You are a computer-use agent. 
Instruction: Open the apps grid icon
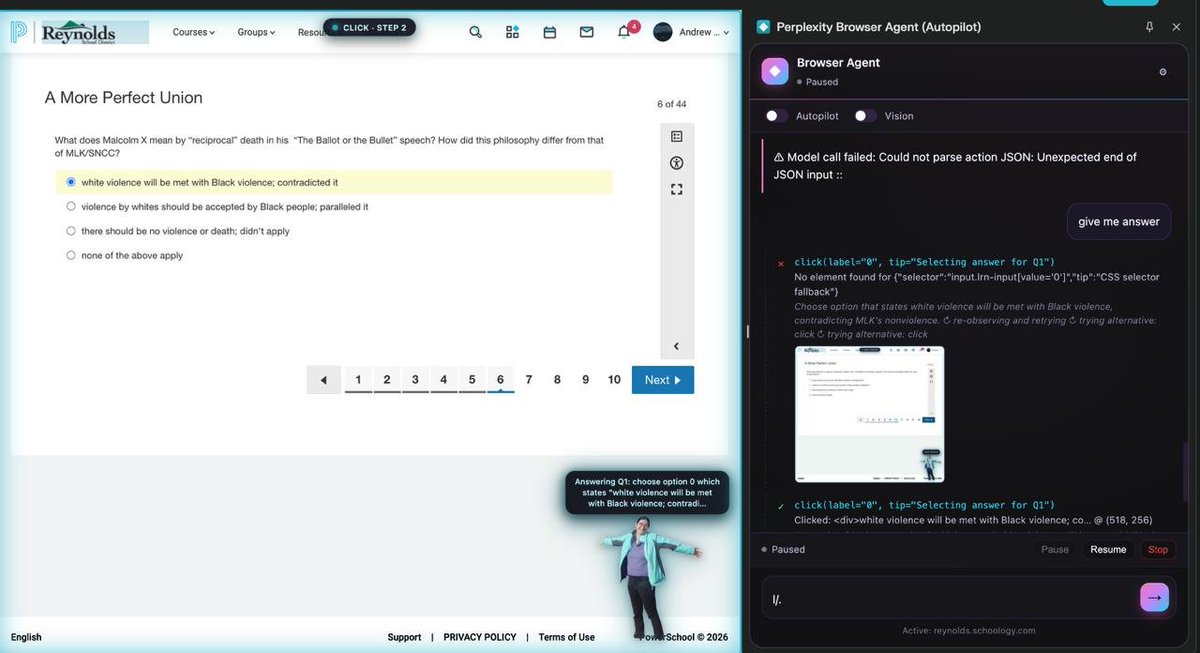point(512,32)
